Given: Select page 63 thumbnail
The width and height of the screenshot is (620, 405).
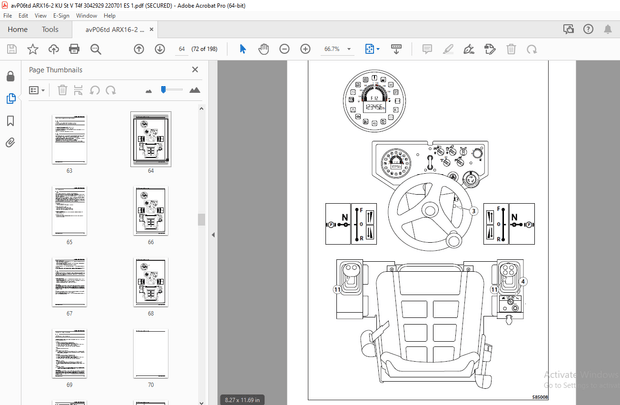Looking at the screenshot, I should pyautogui.click(x=69, y=139).
